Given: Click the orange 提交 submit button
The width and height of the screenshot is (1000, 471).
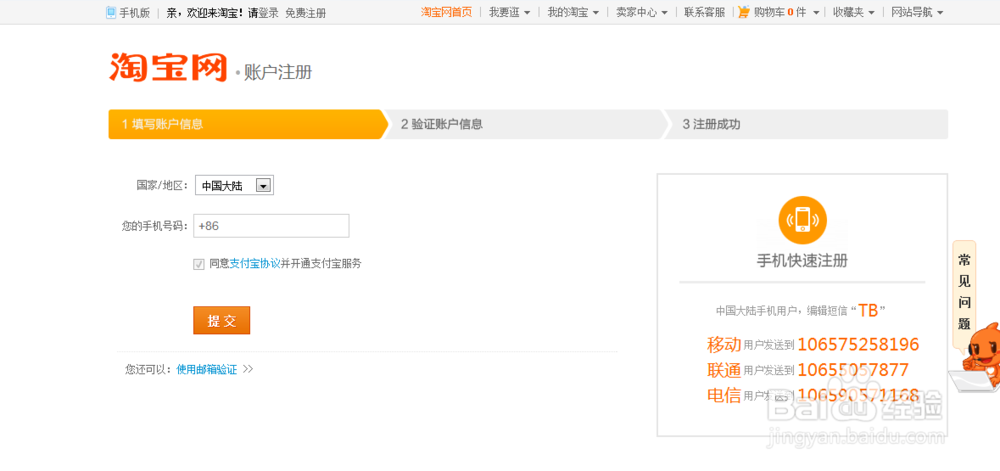Looking at the screenshot, I should [221, 320].
